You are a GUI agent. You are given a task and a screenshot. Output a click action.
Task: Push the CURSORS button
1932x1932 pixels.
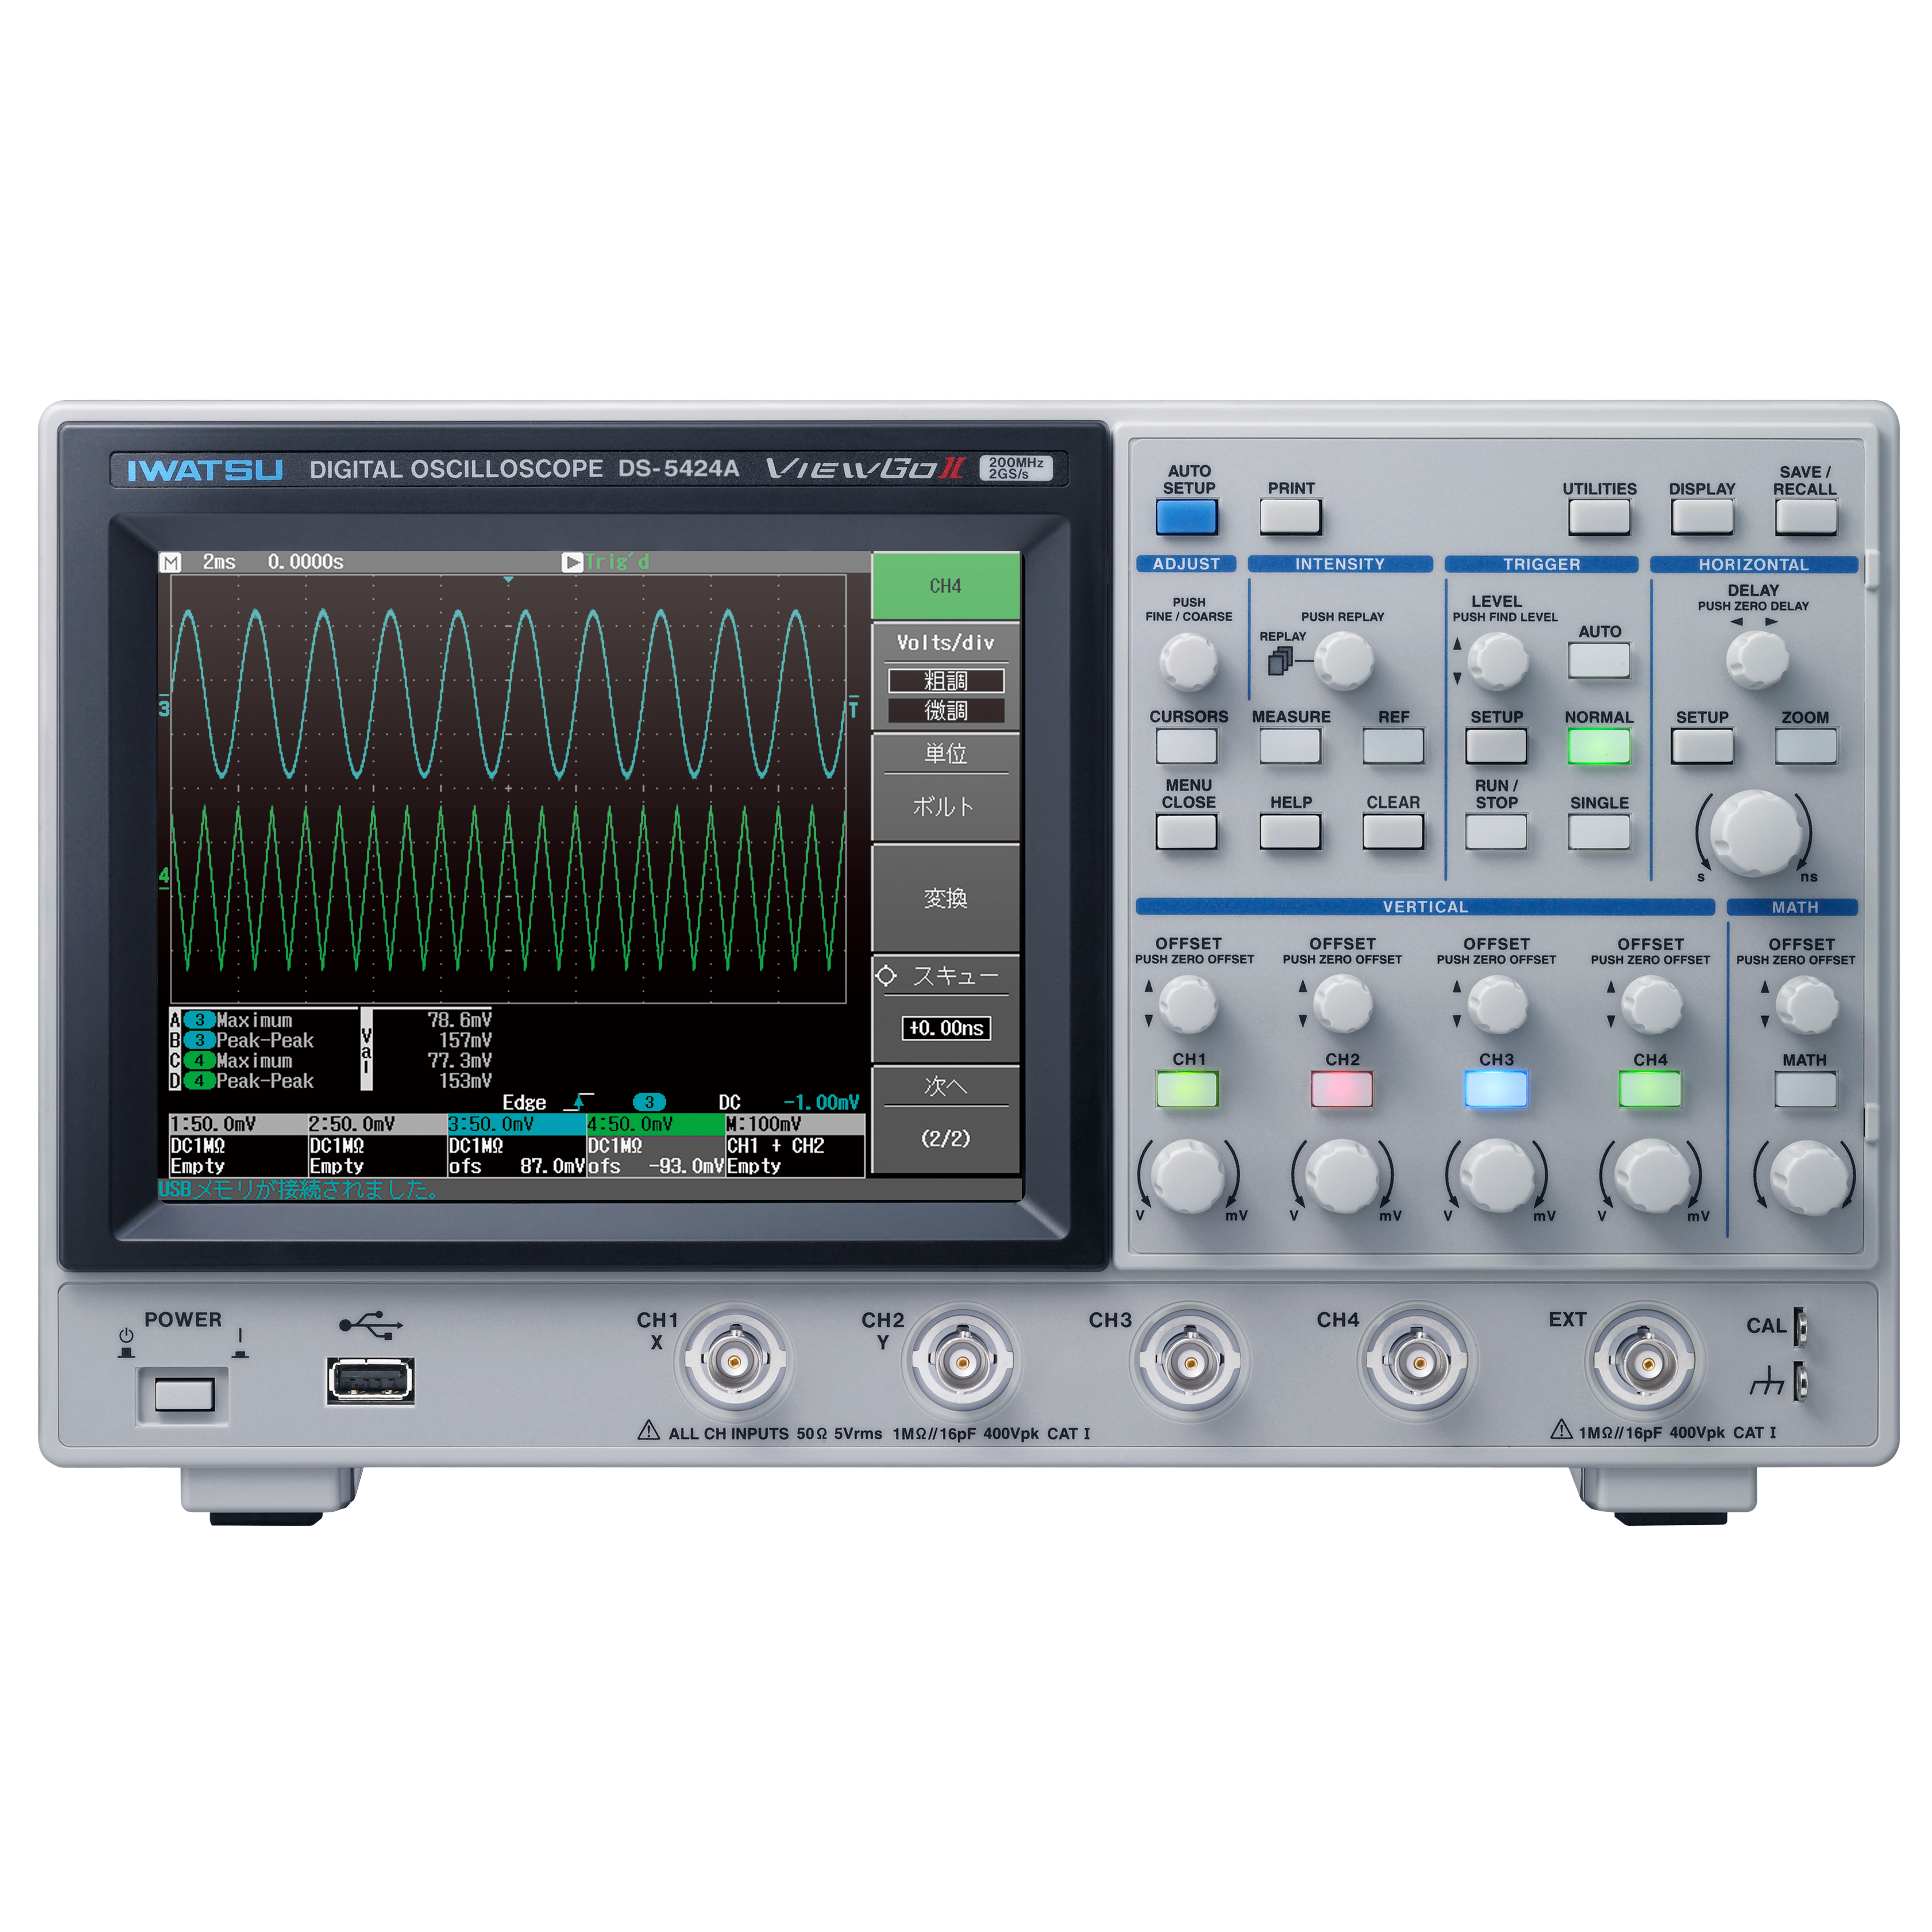point(1186,746)
